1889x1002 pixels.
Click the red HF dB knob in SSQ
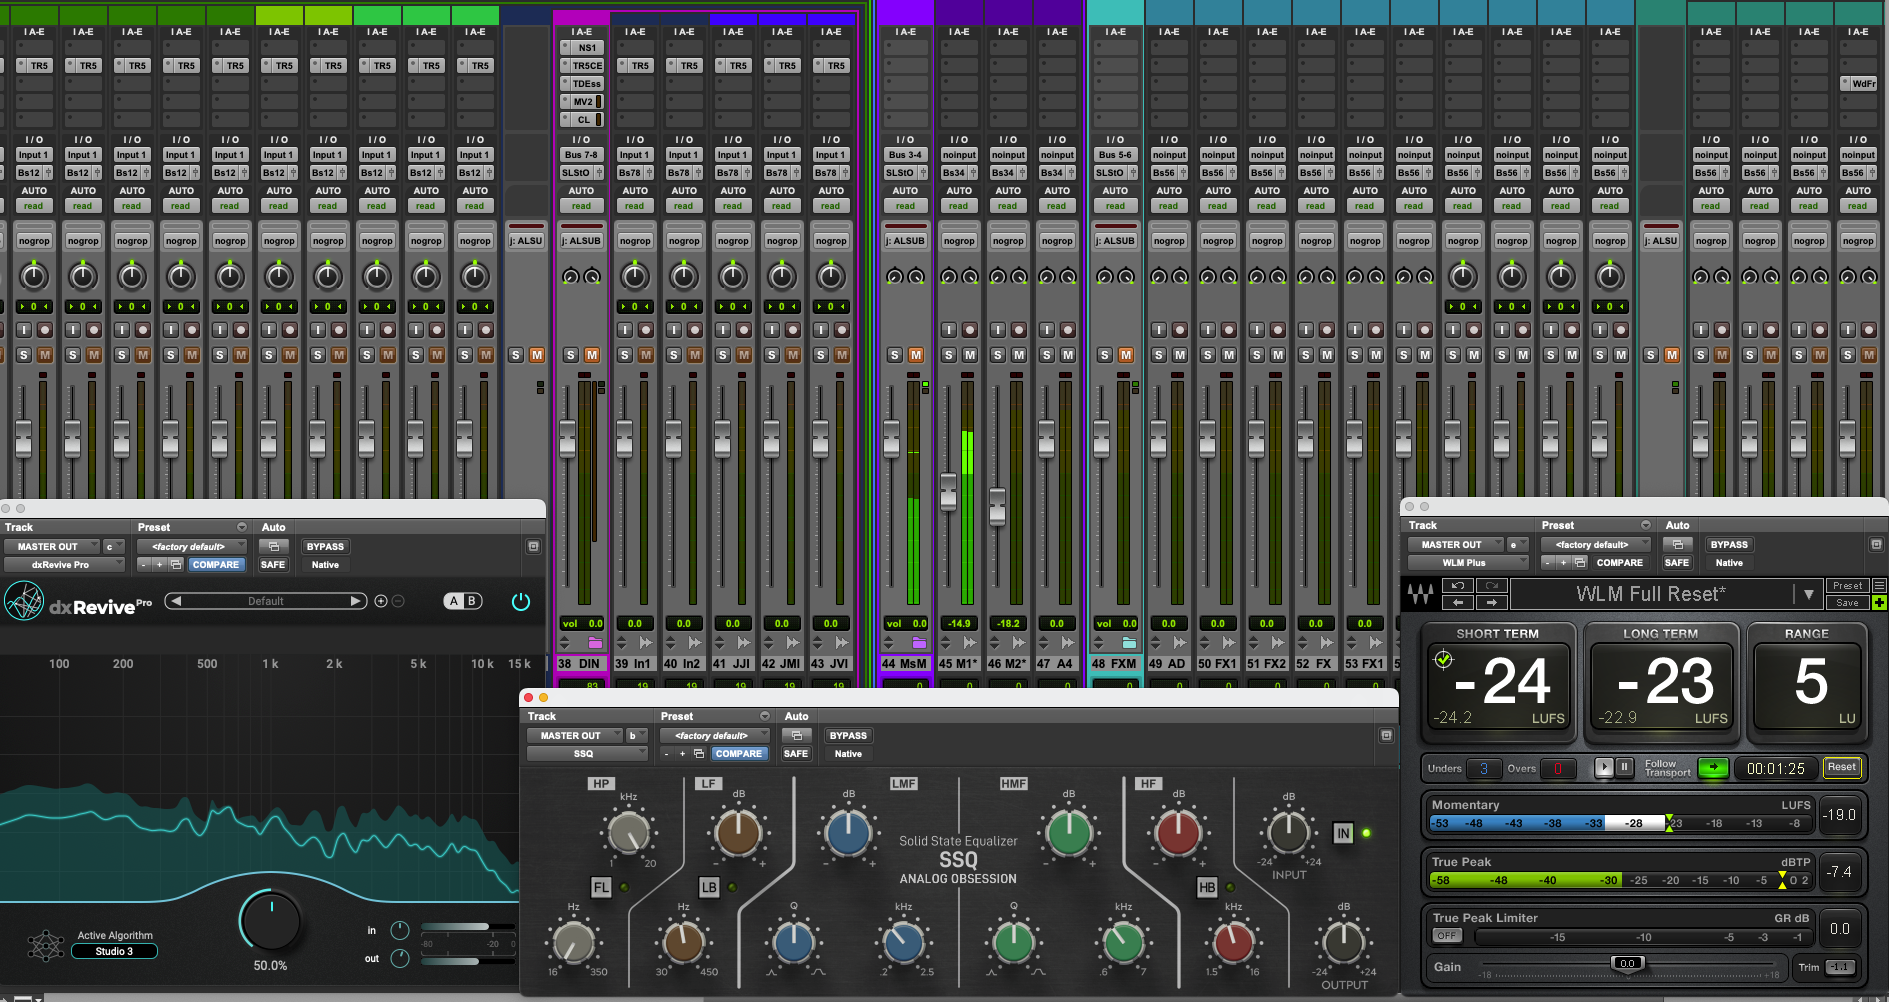click(x=1178, y=832)
